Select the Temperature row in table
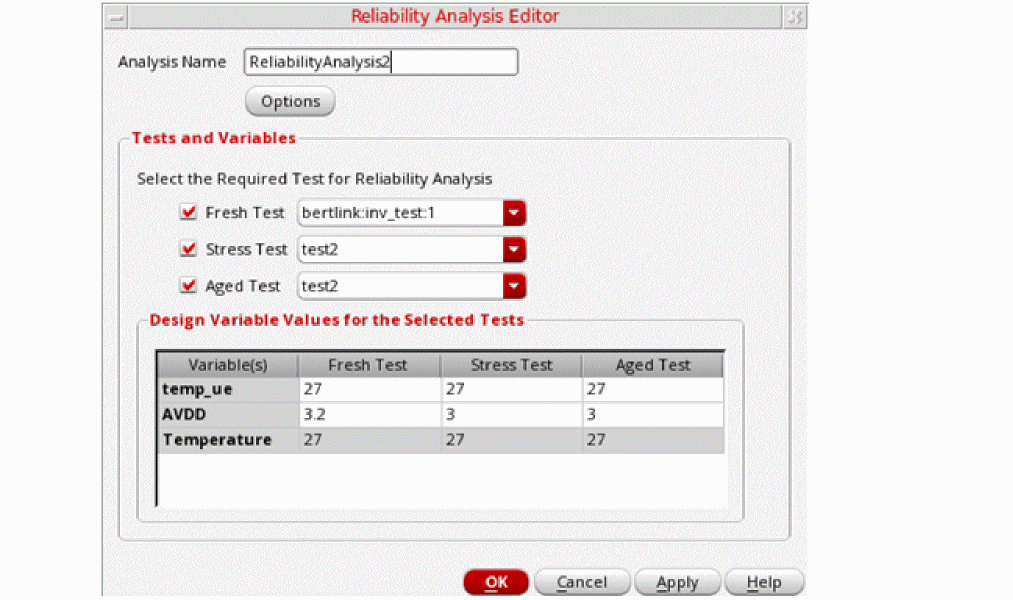 (x=441, y=440)
